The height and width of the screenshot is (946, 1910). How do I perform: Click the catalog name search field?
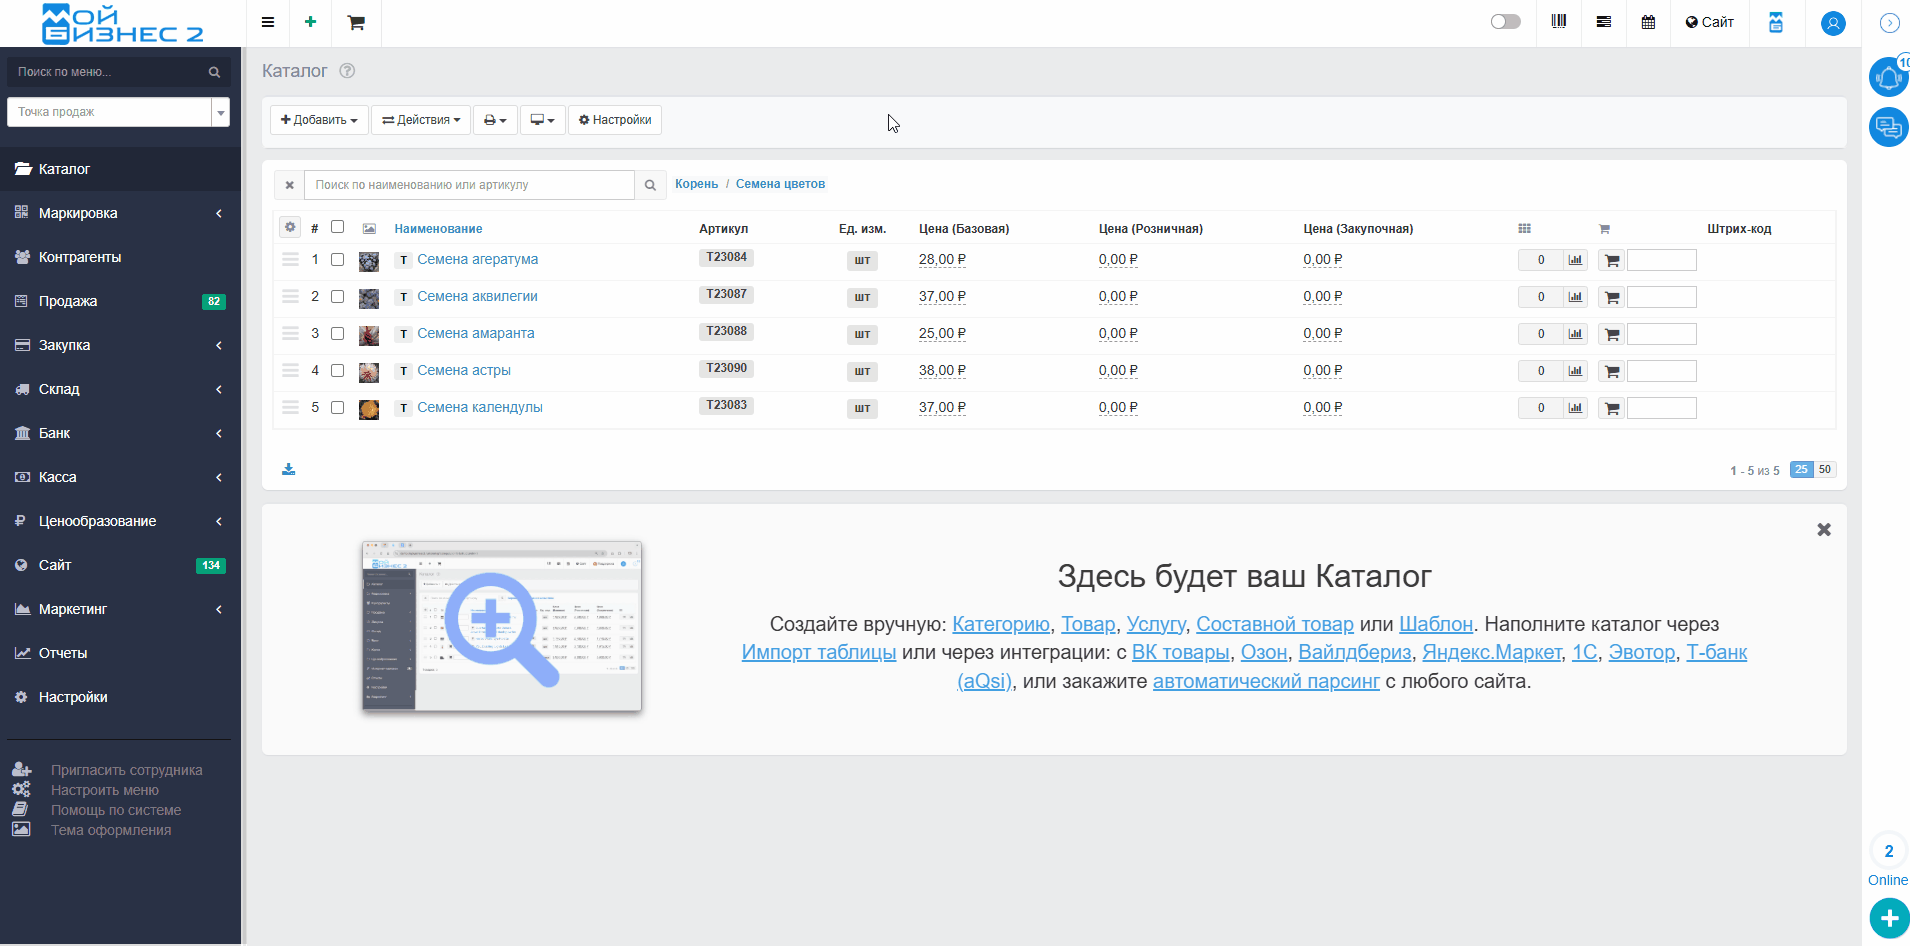(470, 185)
